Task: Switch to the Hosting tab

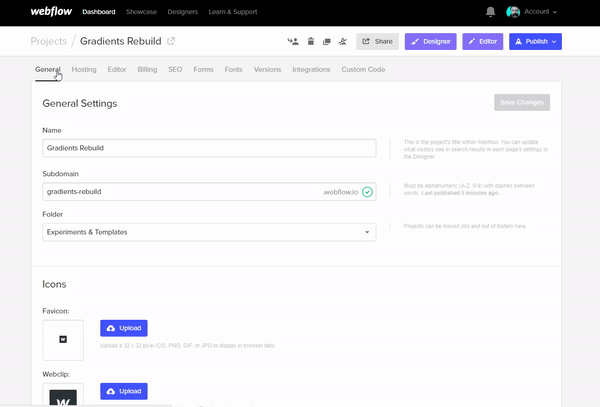Action: (84, 69)
